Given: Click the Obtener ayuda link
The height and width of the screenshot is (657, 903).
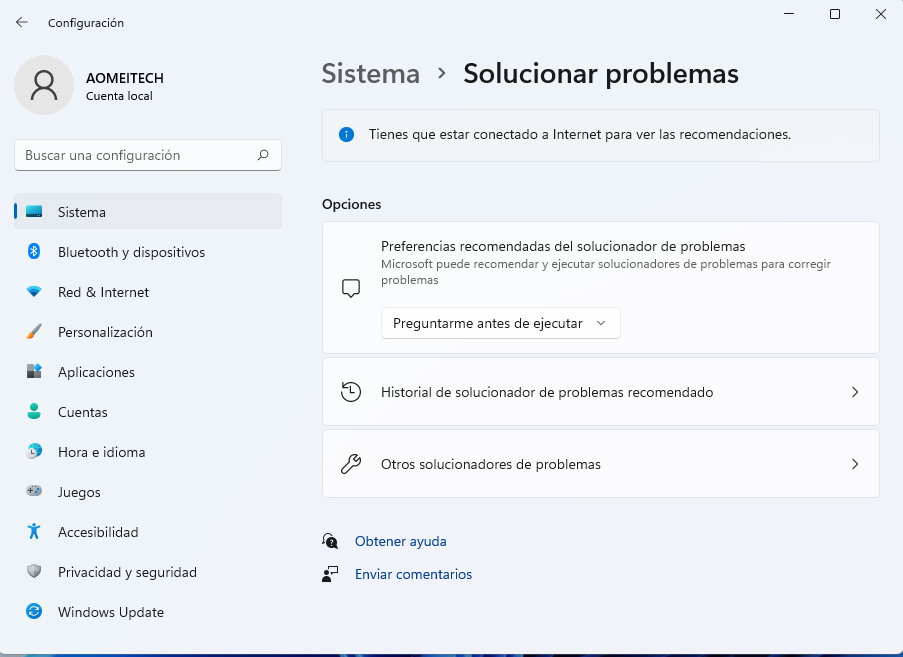Looking at the screenshot, I should (400, 541).
